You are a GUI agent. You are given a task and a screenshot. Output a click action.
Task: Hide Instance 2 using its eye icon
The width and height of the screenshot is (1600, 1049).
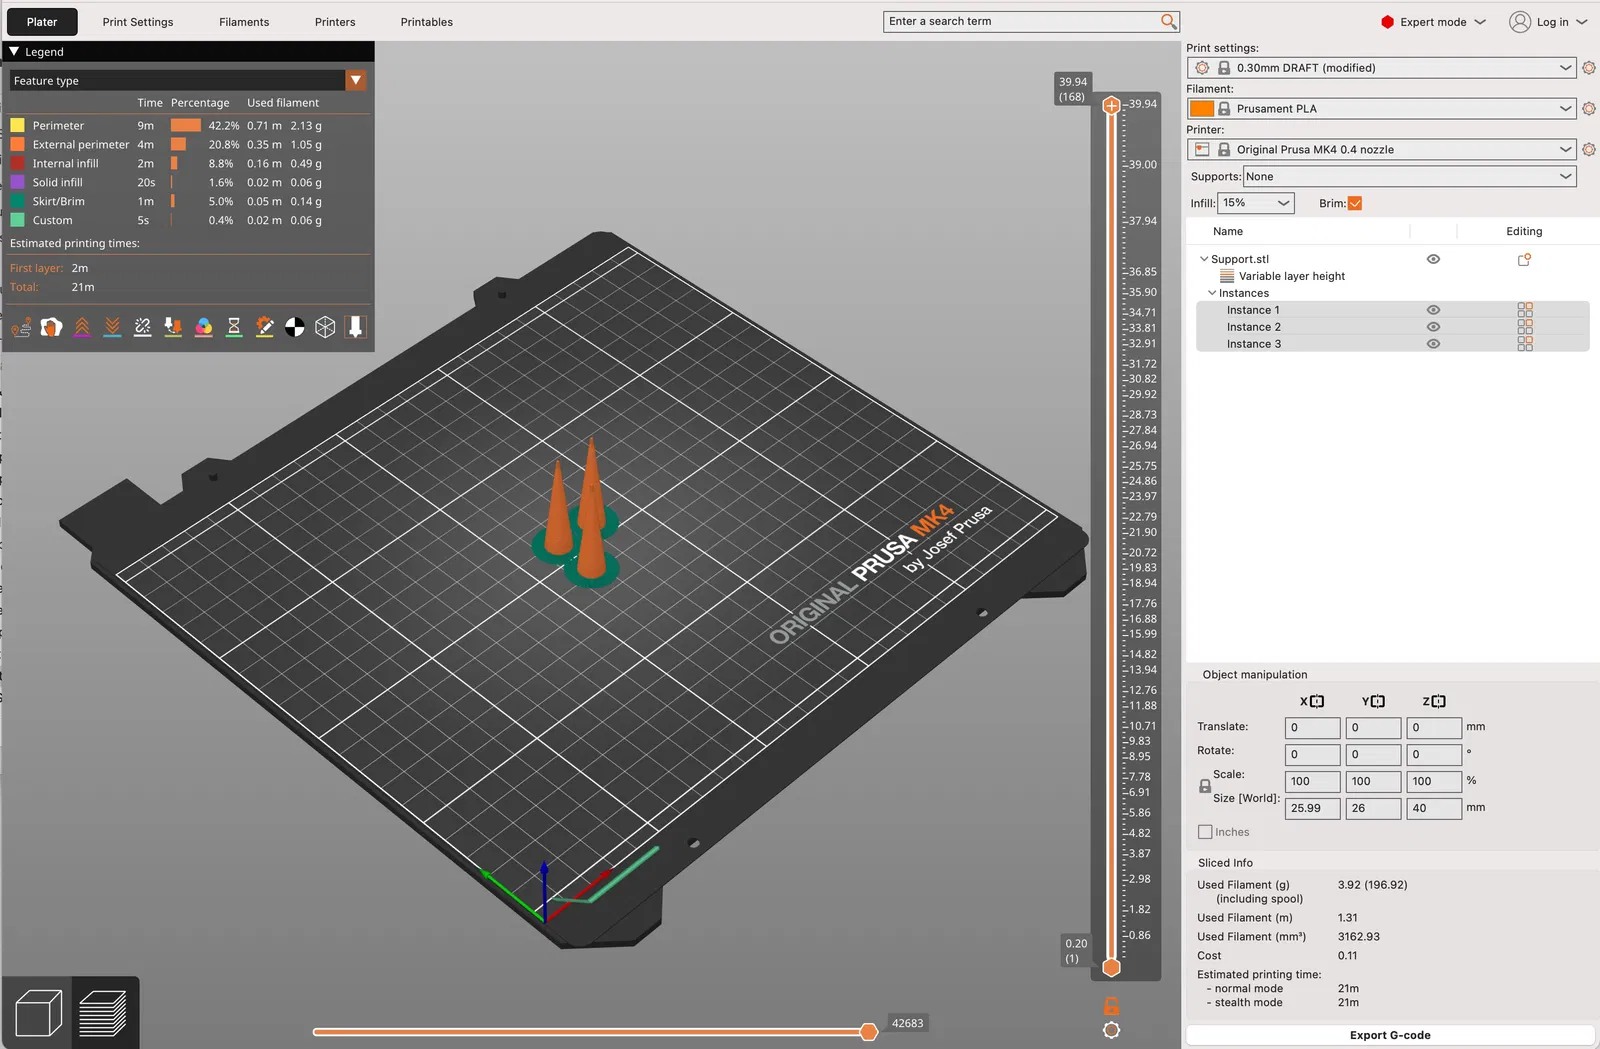[1433, 327]
